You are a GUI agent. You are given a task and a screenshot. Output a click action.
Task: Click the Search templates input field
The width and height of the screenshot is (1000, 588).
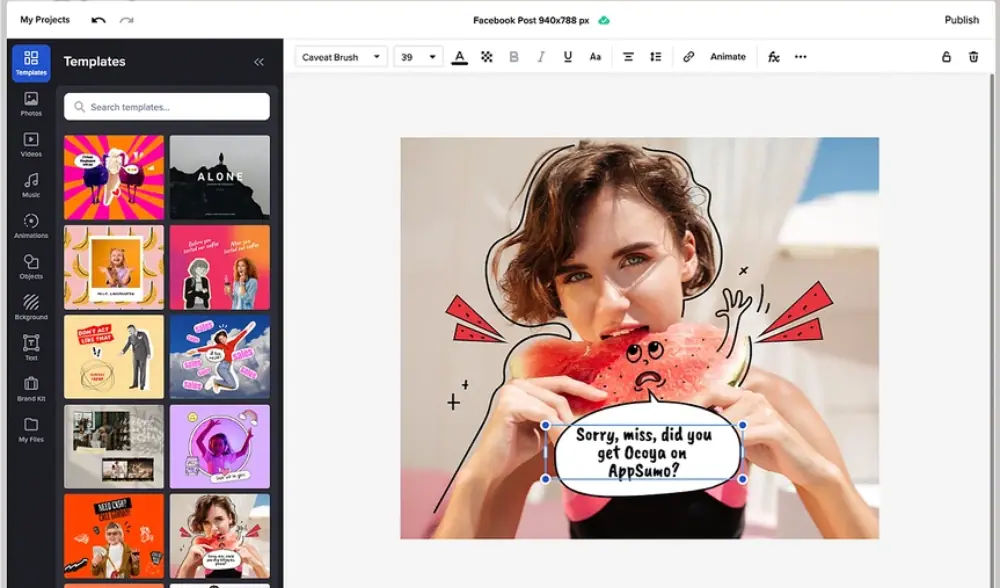click(x=167, y=107)
